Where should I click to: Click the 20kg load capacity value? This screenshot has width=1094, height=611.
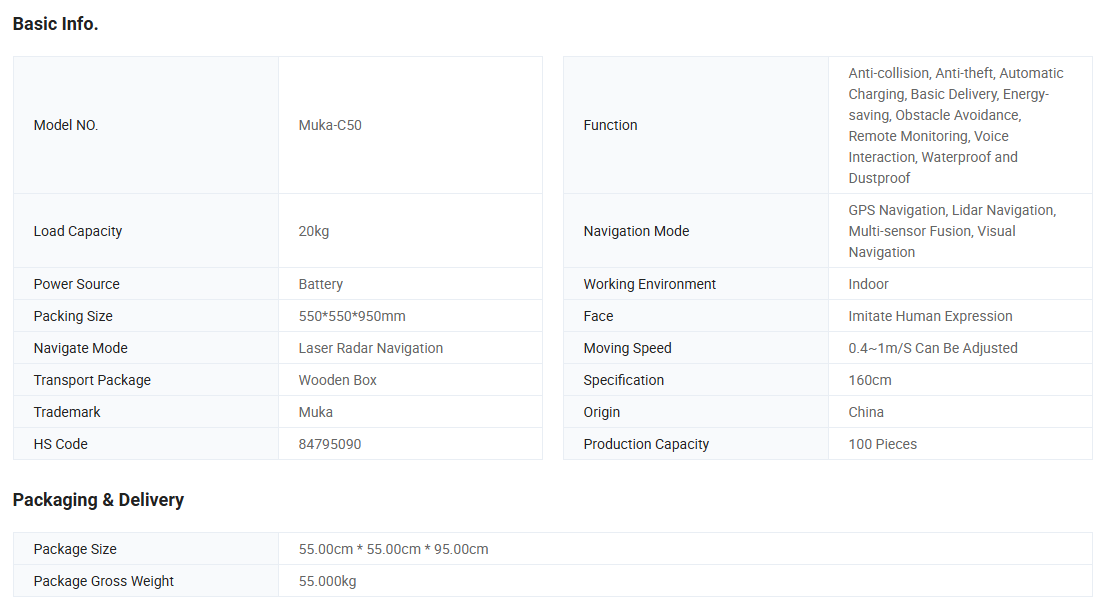pyautogui.click(x=314, y=231)
